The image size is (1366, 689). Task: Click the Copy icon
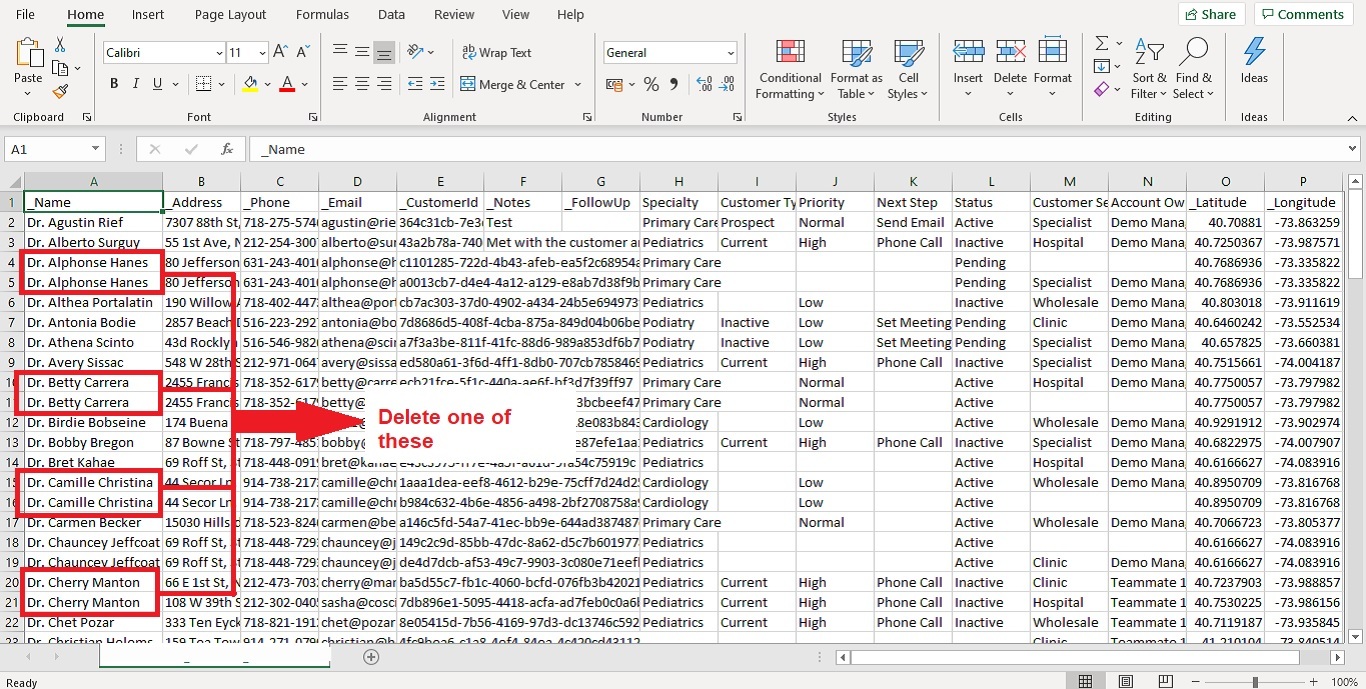pyautogui.click(x=60, y=68)
